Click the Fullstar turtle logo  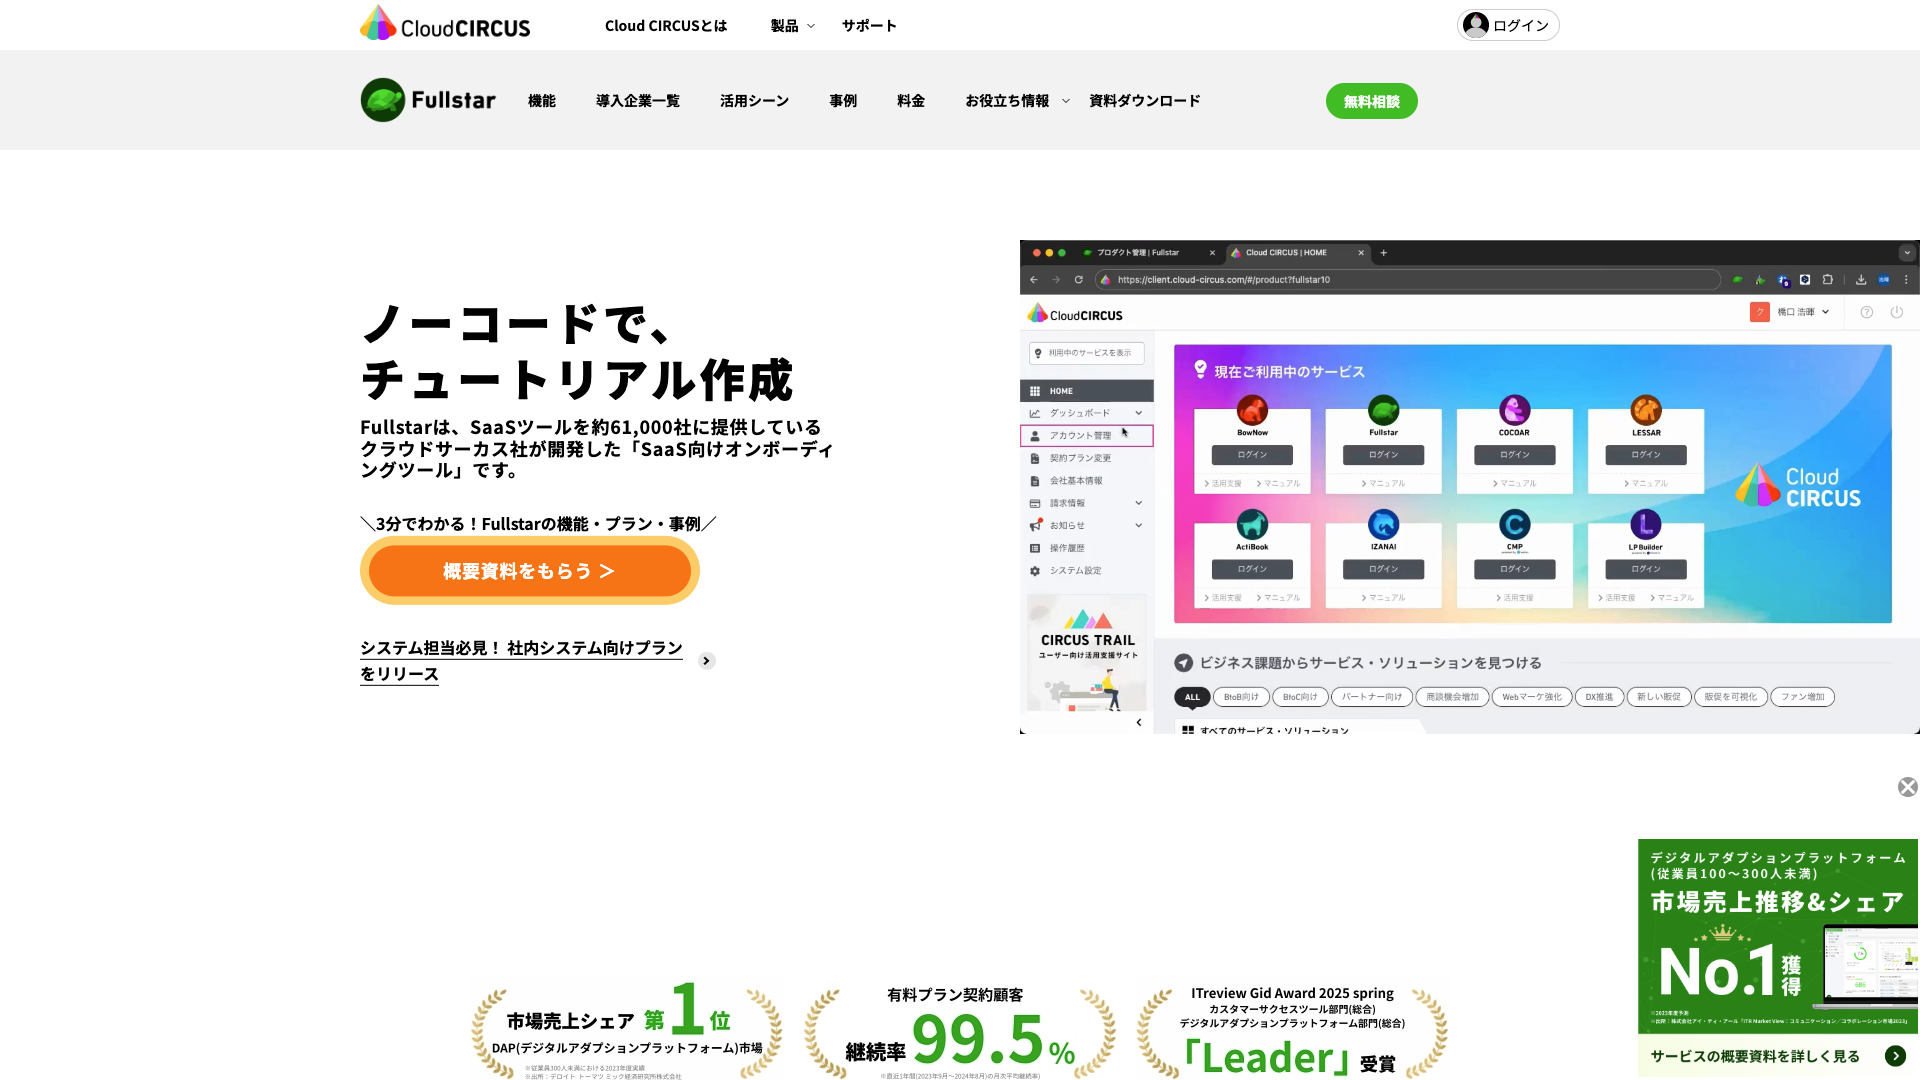point(428,100)
